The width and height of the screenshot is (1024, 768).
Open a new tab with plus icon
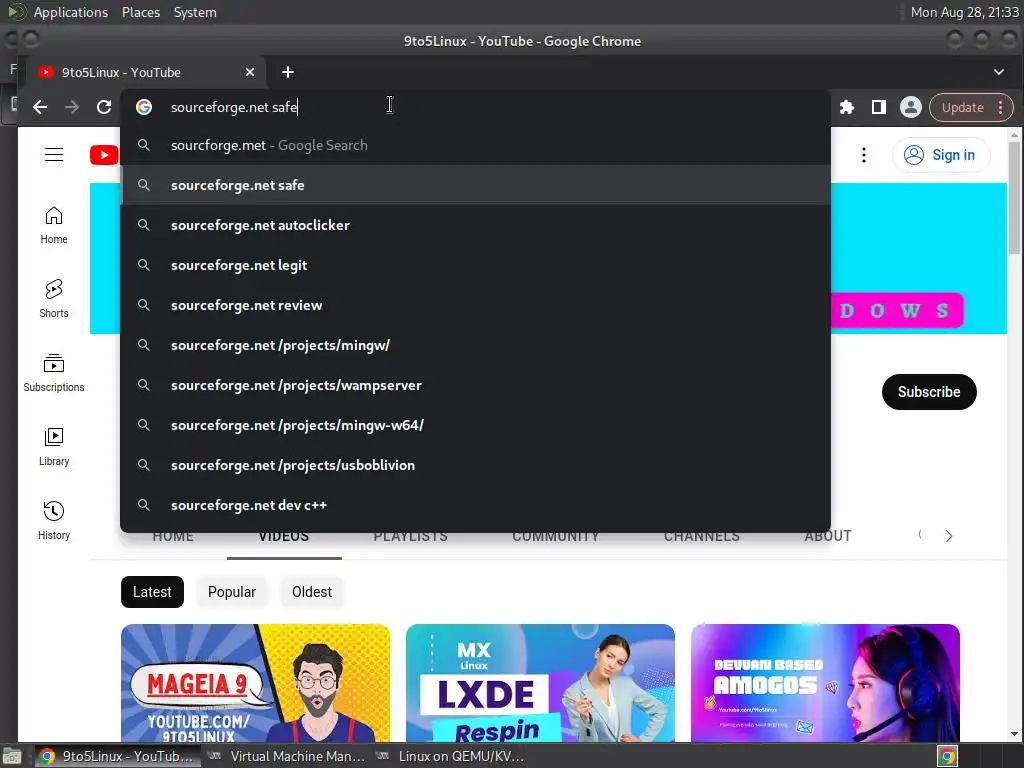click(x=288, y=72)
